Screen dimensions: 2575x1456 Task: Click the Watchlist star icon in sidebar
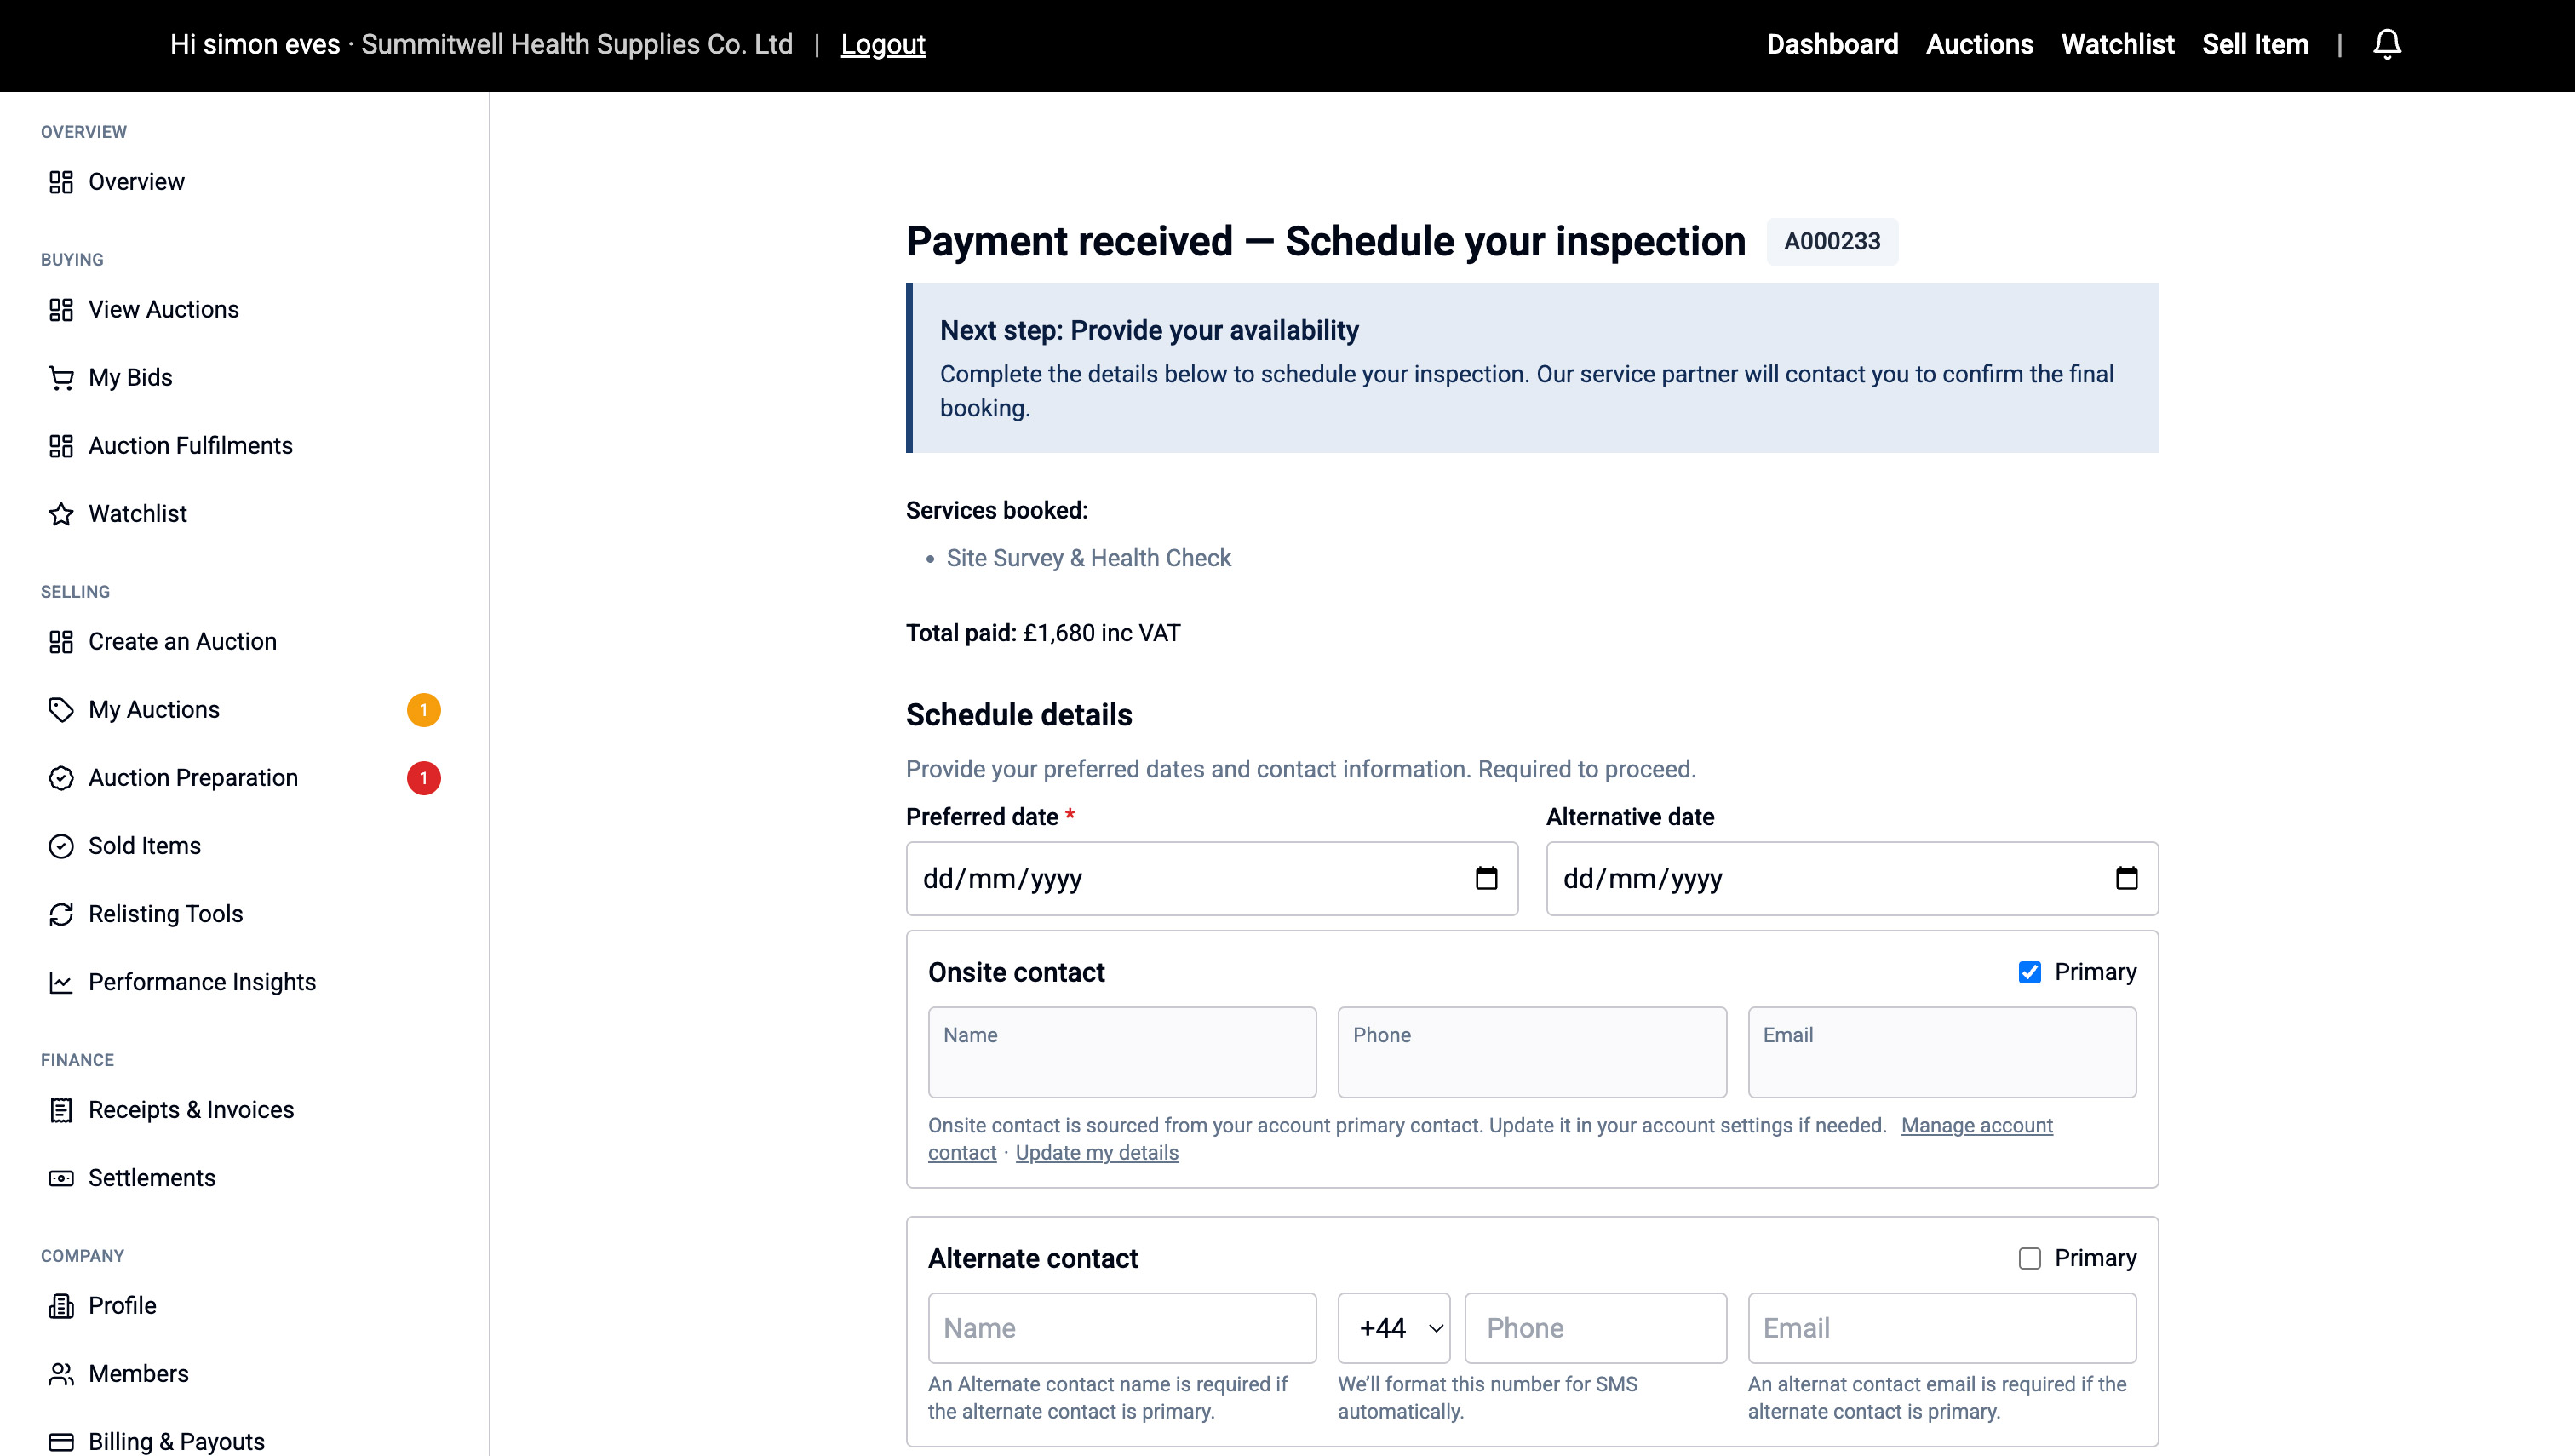(61, 514)
